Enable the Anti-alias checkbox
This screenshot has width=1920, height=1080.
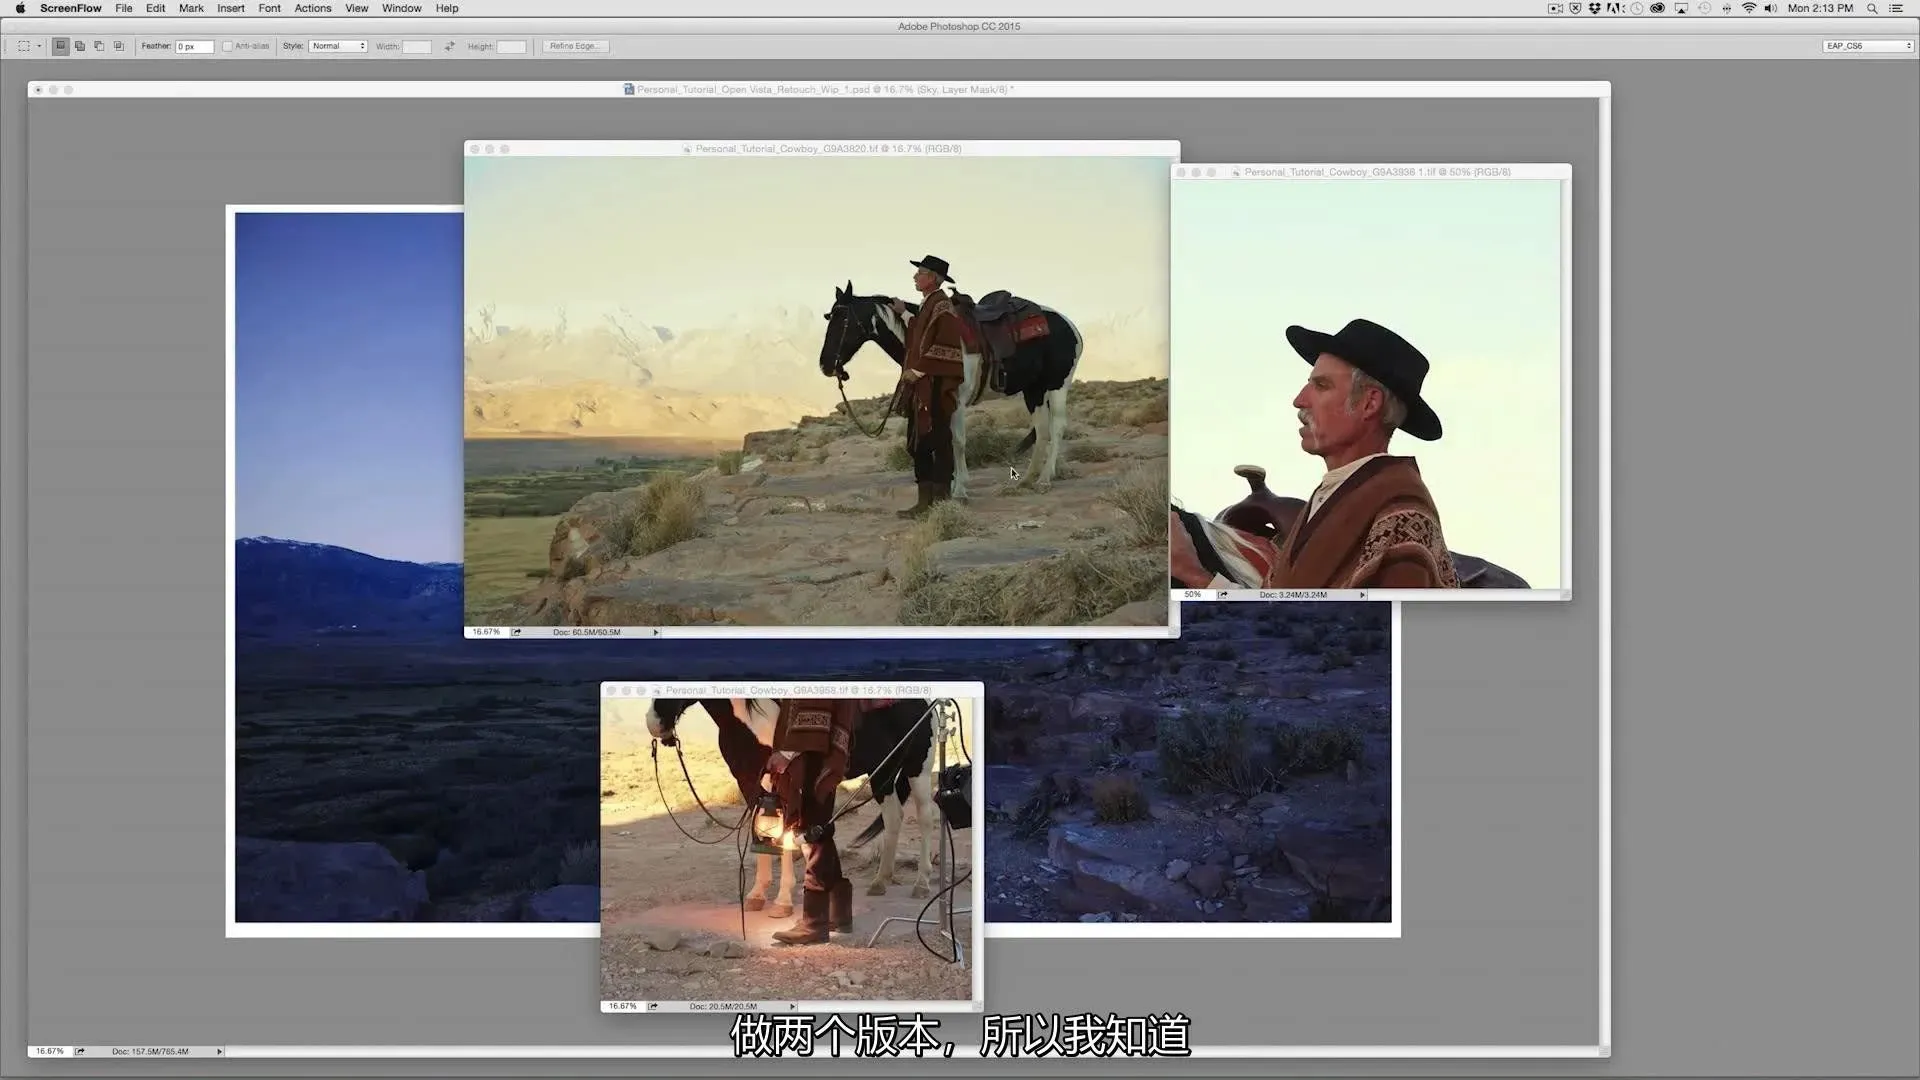pyautogui.click(x=227, y=46)
